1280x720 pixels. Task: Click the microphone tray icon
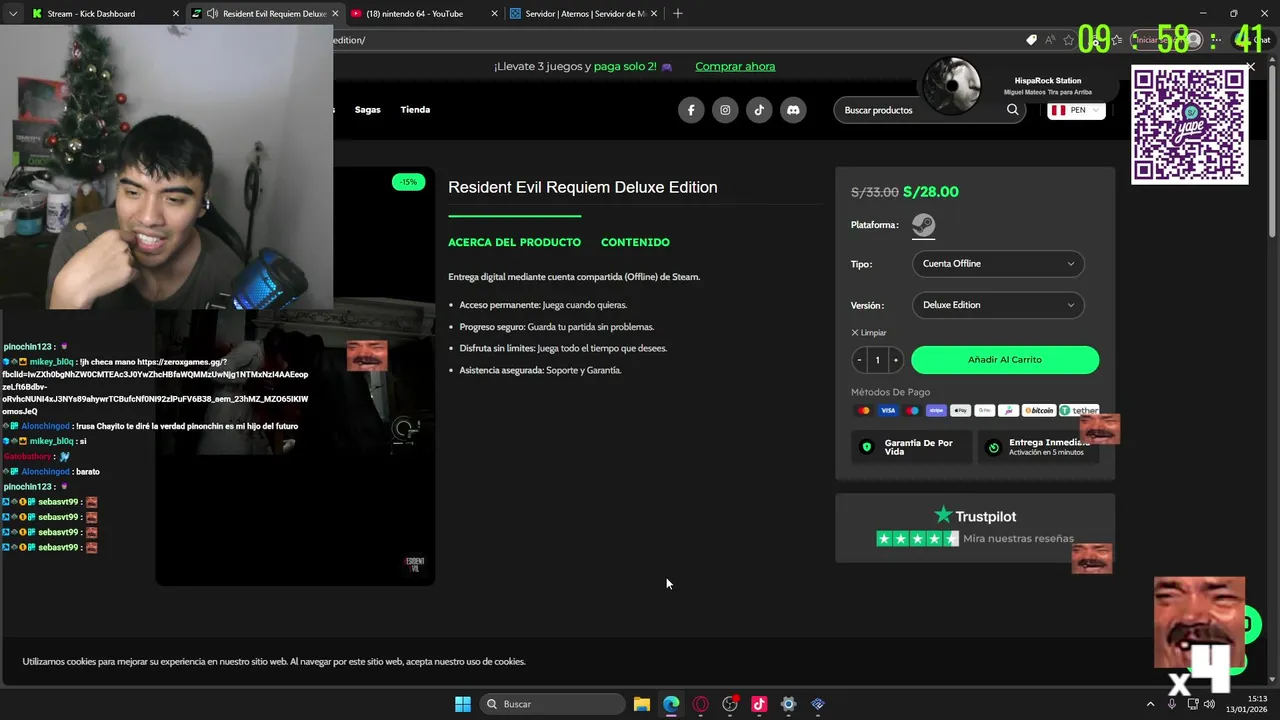click(1172, 704)
